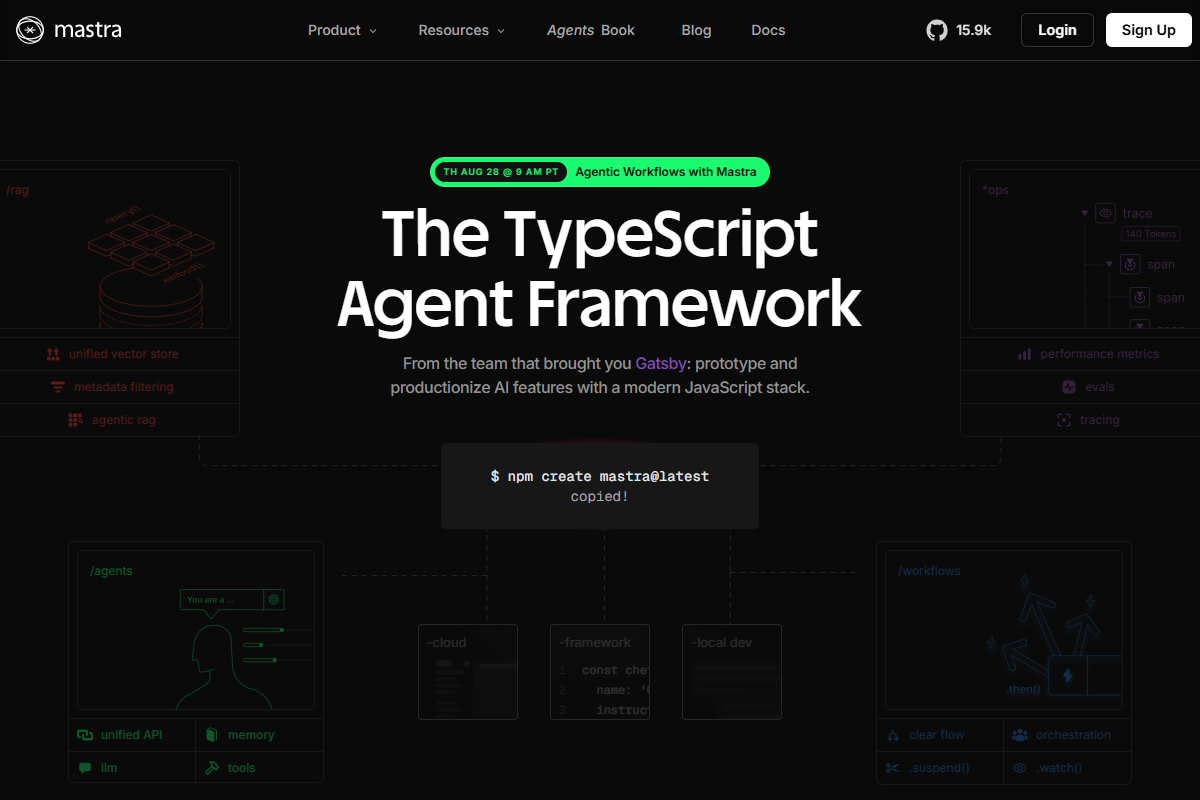Click the agentic rag grid icon

tap(75, 420)
